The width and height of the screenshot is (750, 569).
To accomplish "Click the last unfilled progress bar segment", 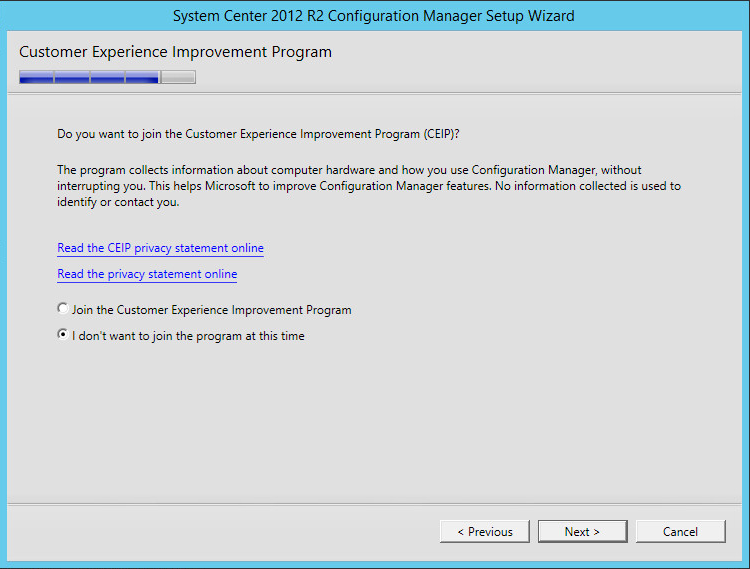I will pyautogui.click(x=178, y=77).
